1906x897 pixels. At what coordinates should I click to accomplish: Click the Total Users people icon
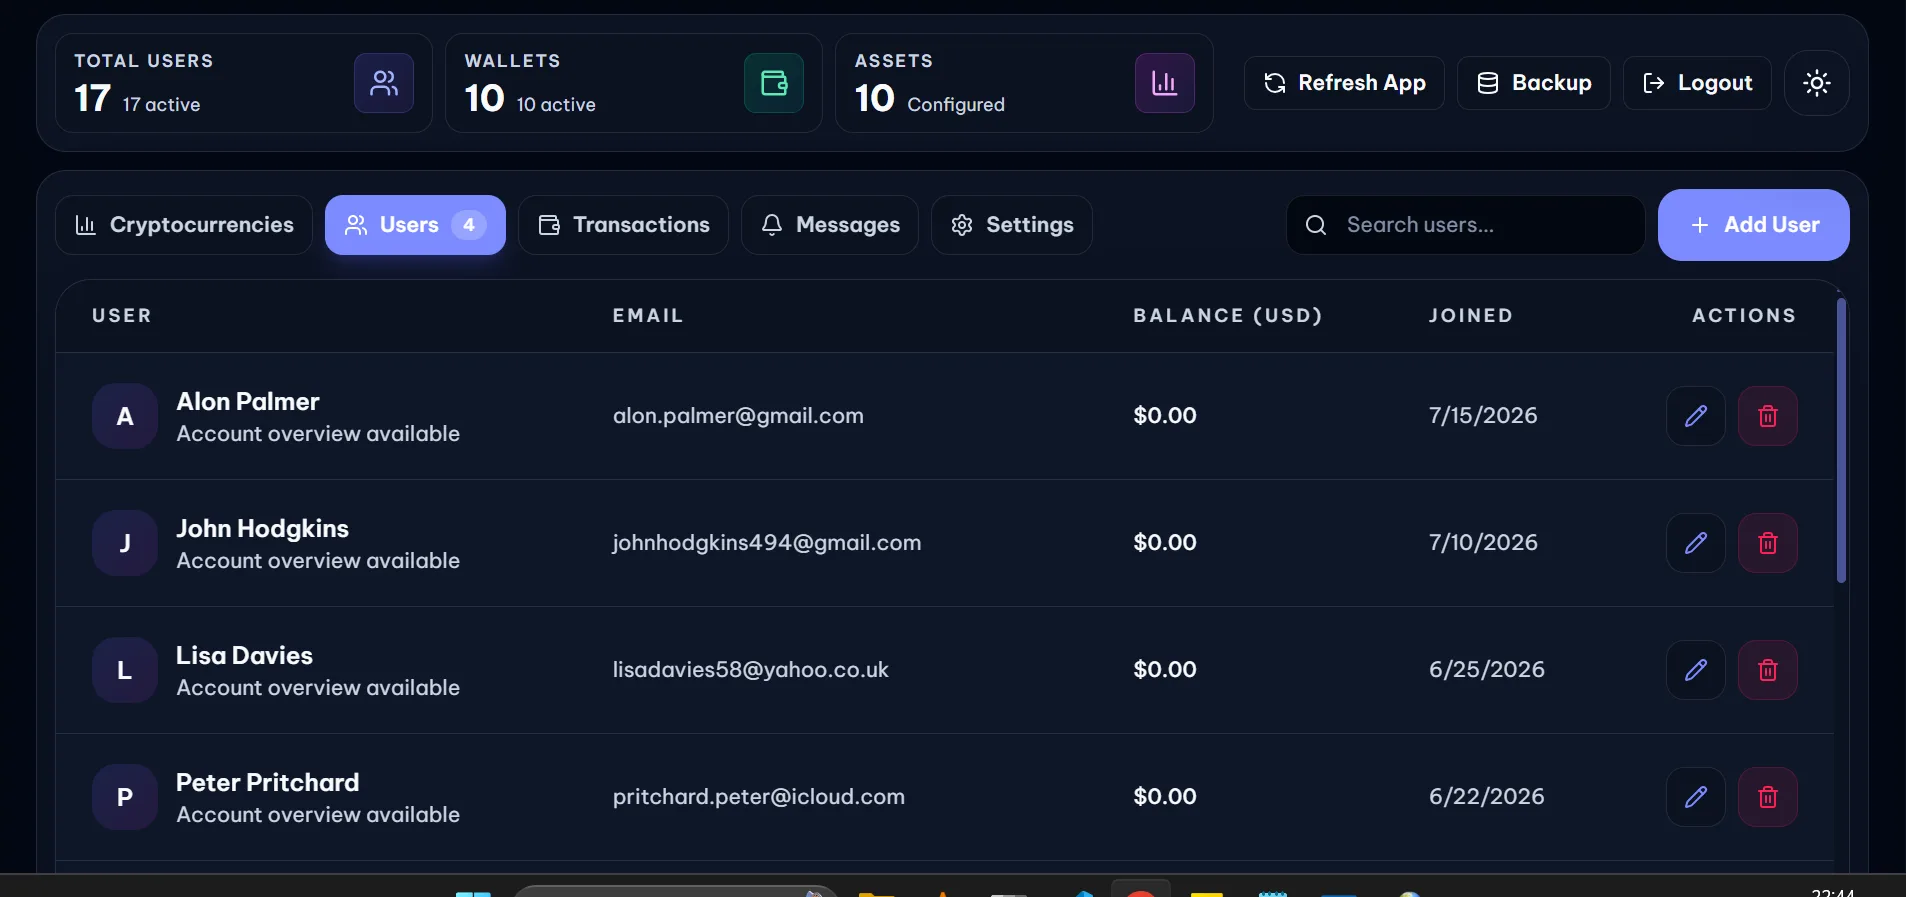point(384,83)
